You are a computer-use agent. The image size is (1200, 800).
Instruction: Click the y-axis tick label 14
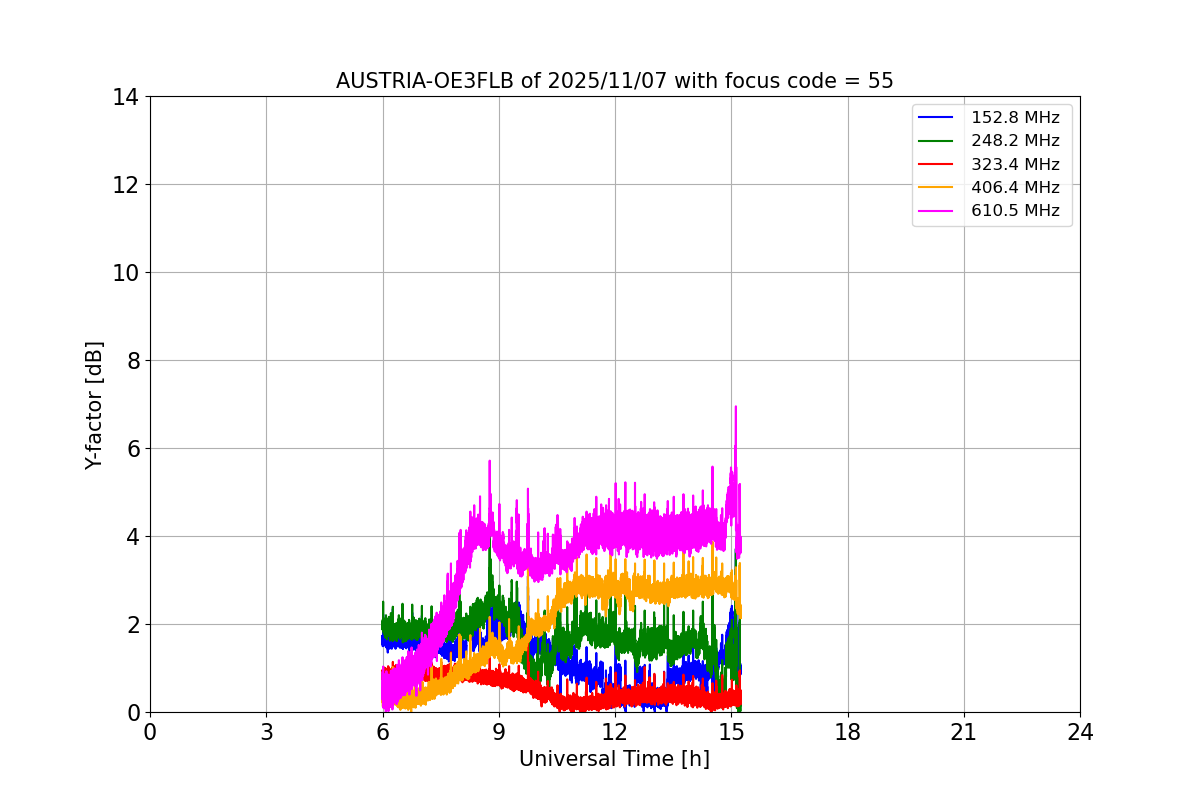pyautogui.click(x=125, y=97)
